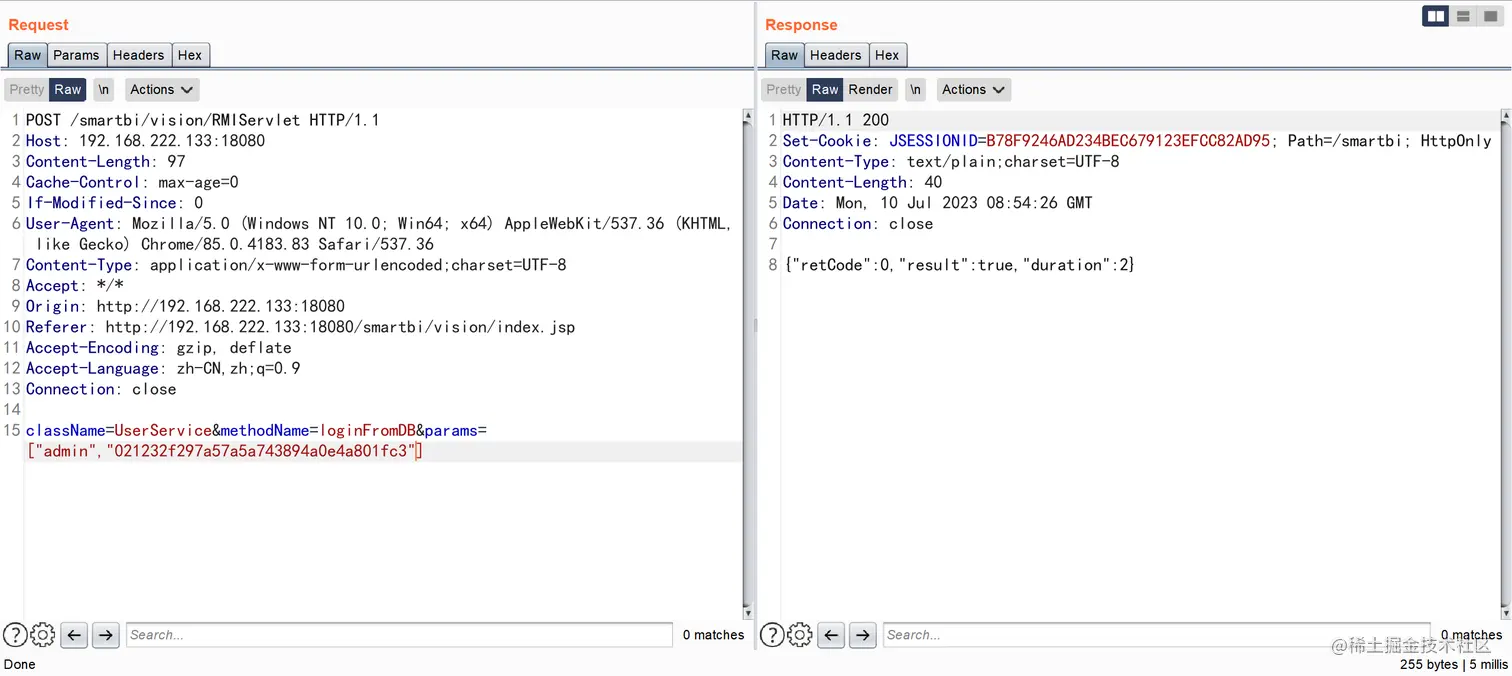Switch Response view to Raw mode
This screenshot has width=1512, height=676.
coord(825,89)
